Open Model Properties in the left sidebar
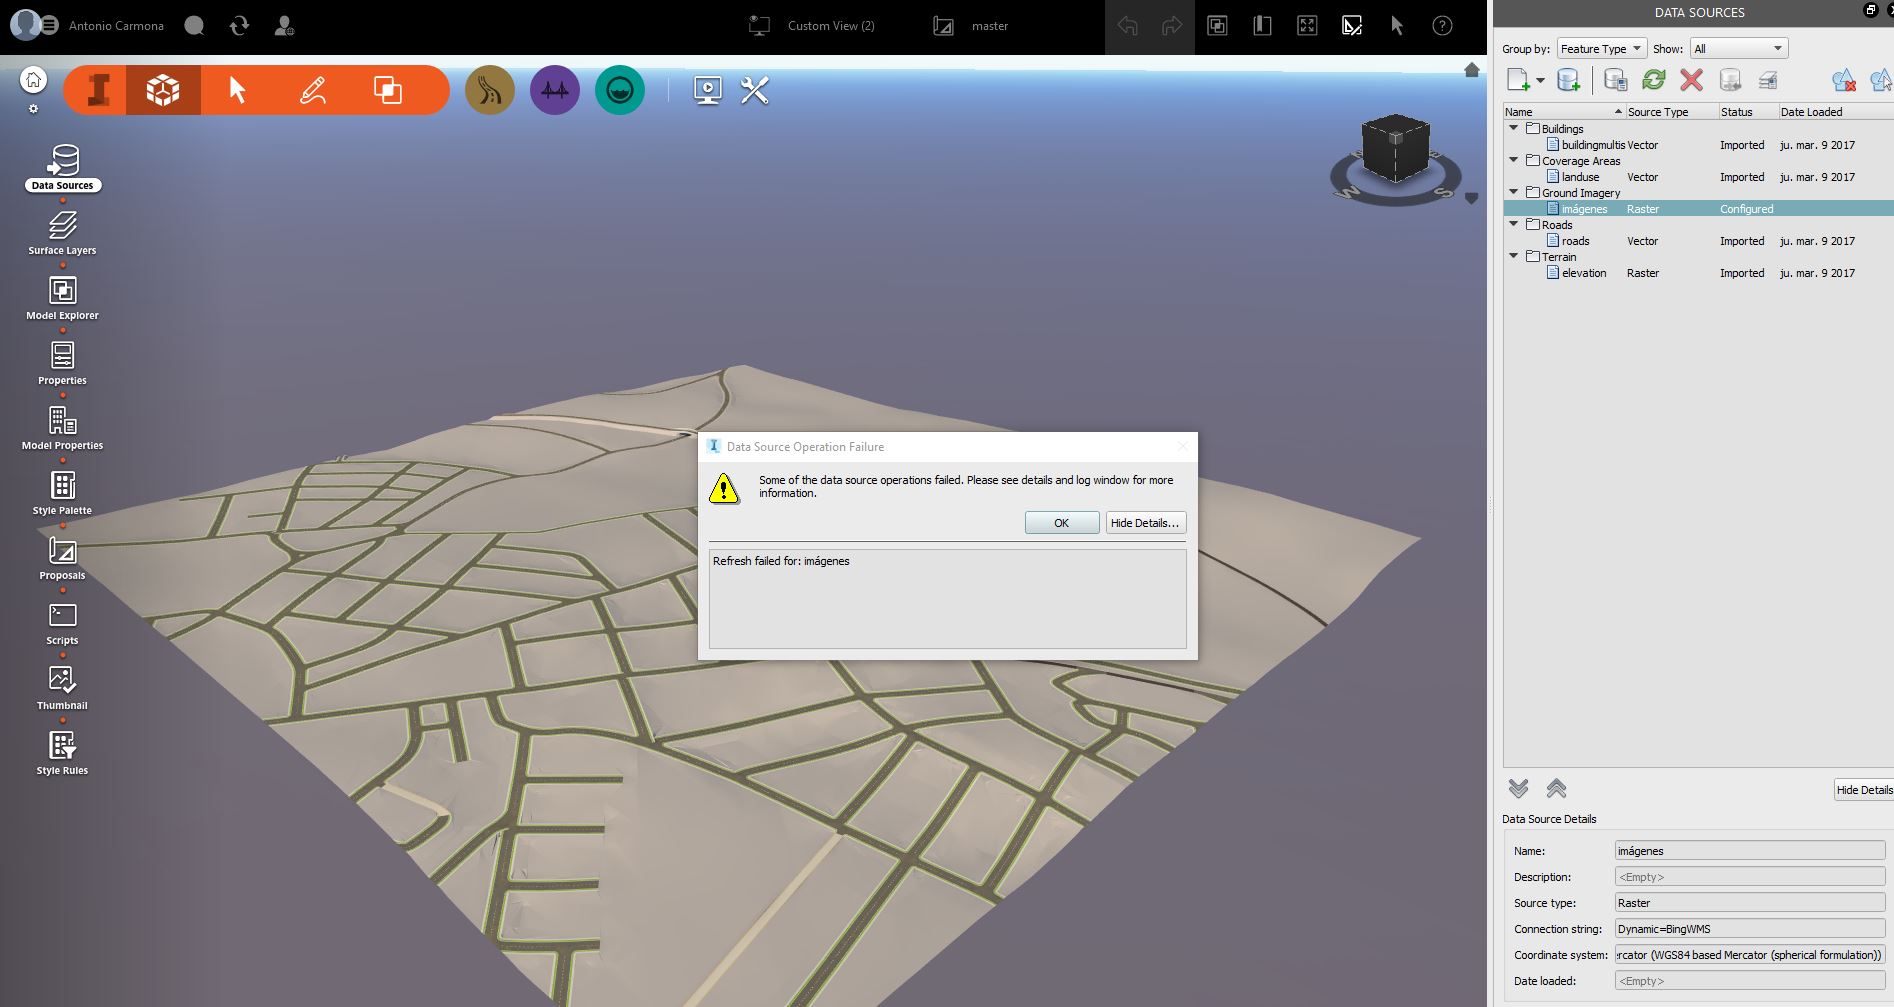Viewport: 1894px width, 1007px height. point(62,427)
